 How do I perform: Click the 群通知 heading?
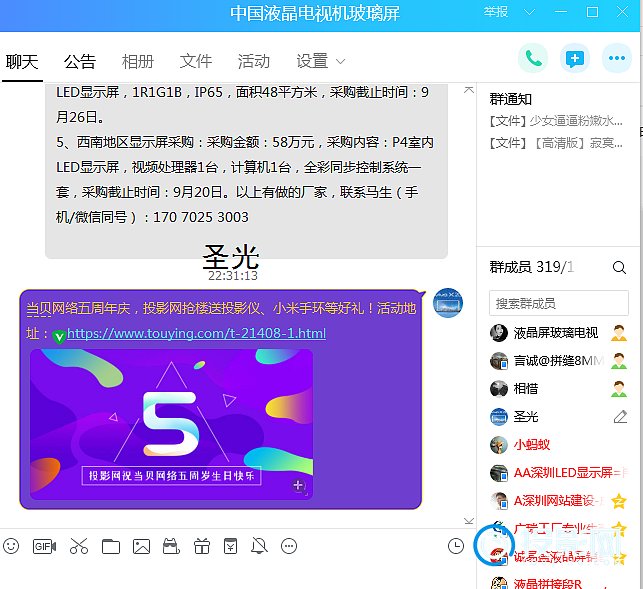pyautogui.click(x=511, y=99)
